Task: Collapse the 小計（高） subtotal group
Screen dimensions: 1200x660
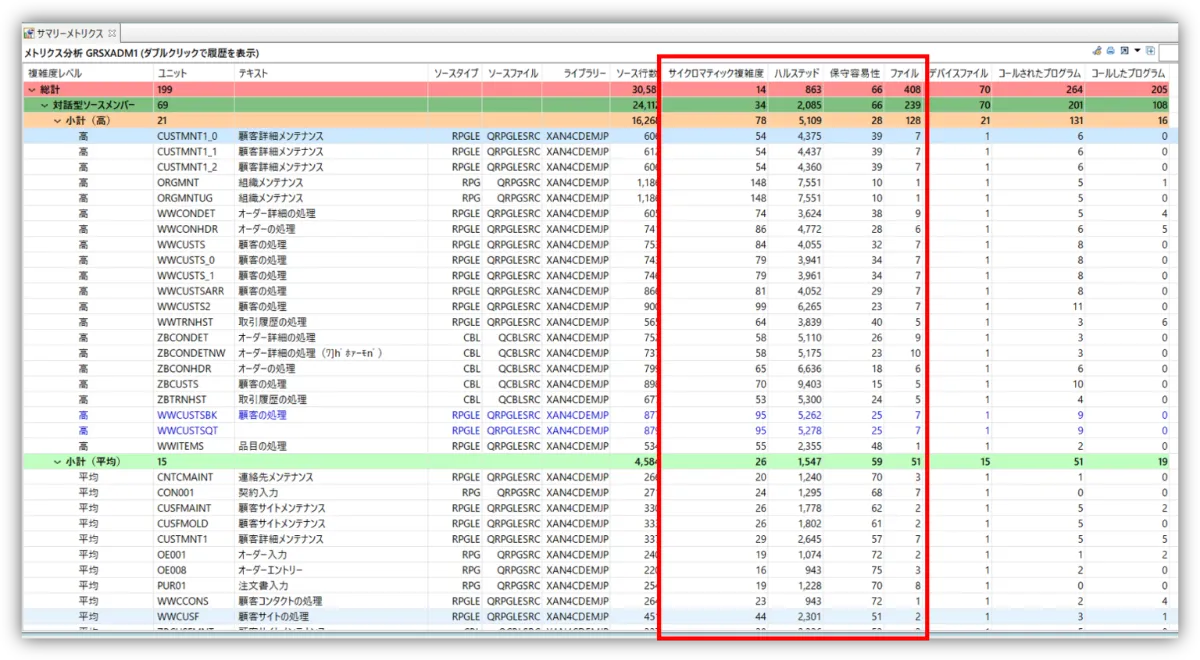Action: click(x=57, y=120)
